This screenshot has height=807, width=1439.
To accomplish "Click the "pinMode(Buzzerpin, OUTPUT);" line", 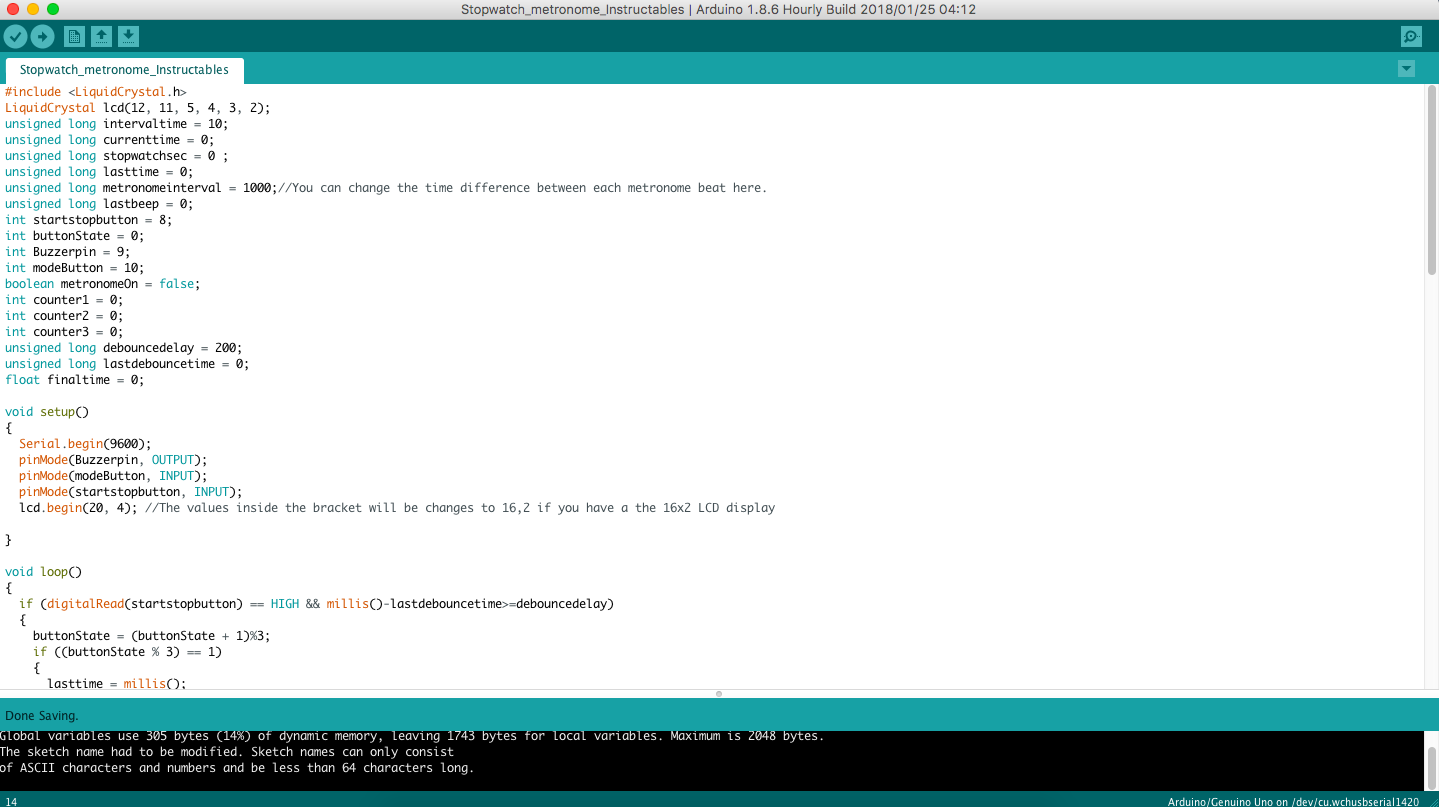I will [x=113, y=460].
